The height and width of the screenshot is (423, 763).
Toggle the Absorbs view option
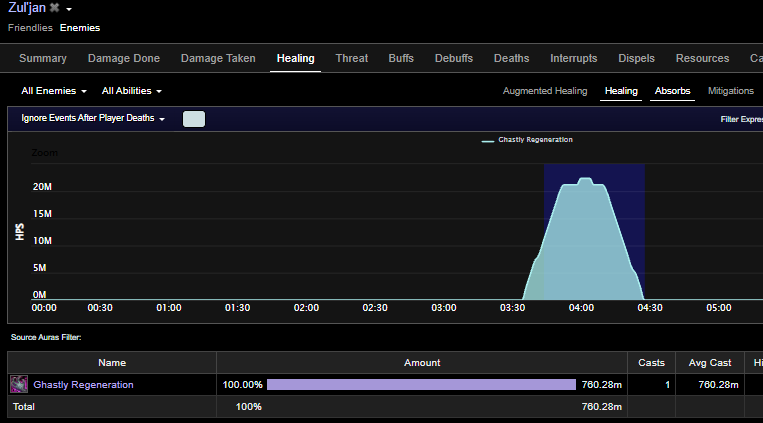pyautogui.click(x=672, y=91)
